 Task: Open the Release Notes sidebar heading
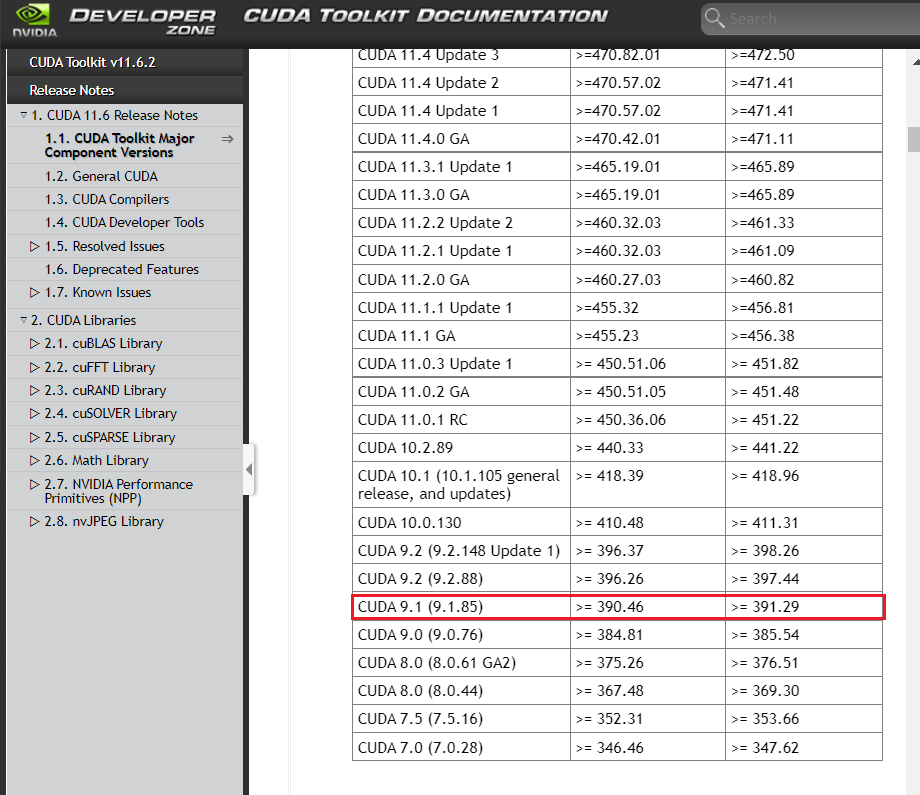[x=72, y=90]
